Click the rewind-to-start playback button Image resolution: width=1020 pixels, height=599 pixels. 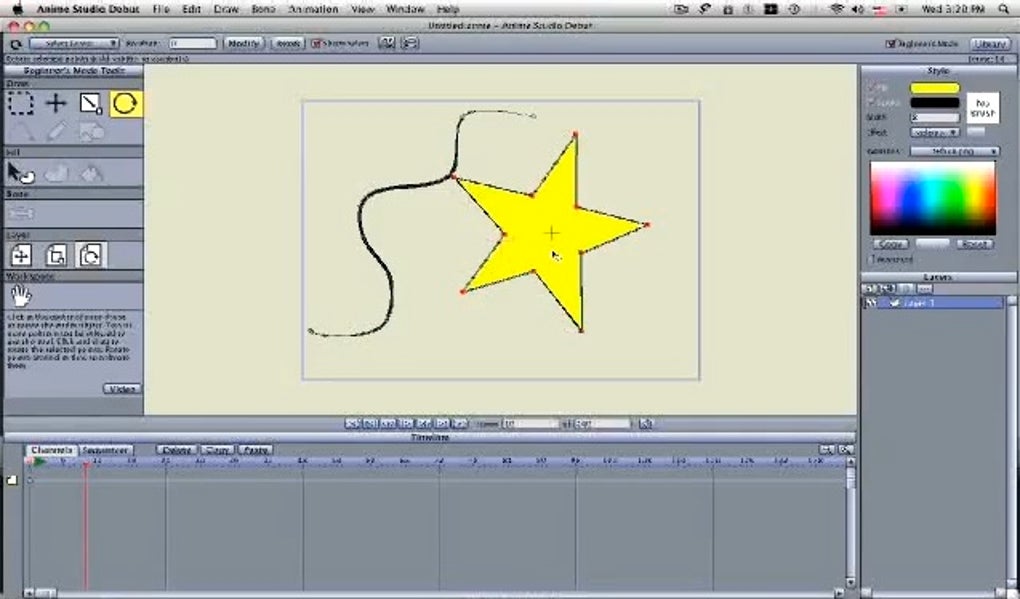[352, 423]
